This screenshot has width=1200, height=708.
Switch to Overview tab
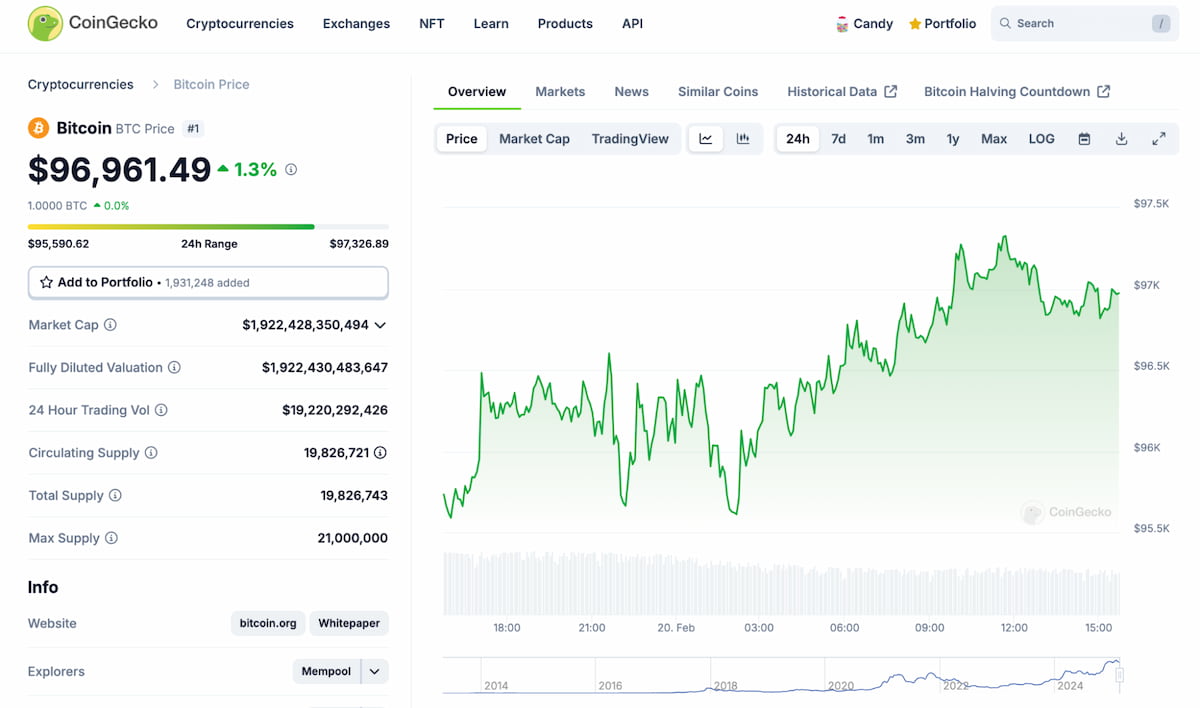[477, 91]
